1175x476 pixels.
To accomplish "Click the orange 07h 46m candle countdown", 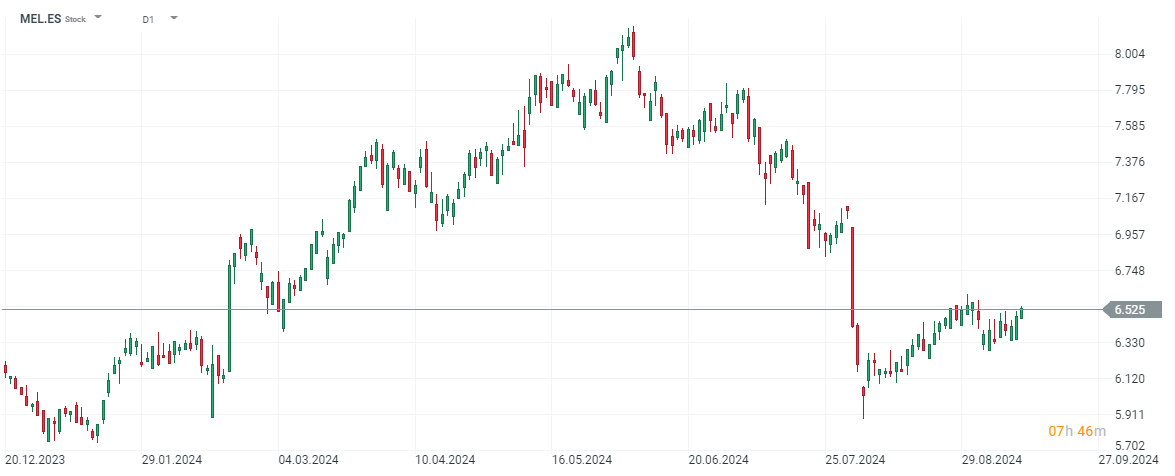I will 1077,431.
